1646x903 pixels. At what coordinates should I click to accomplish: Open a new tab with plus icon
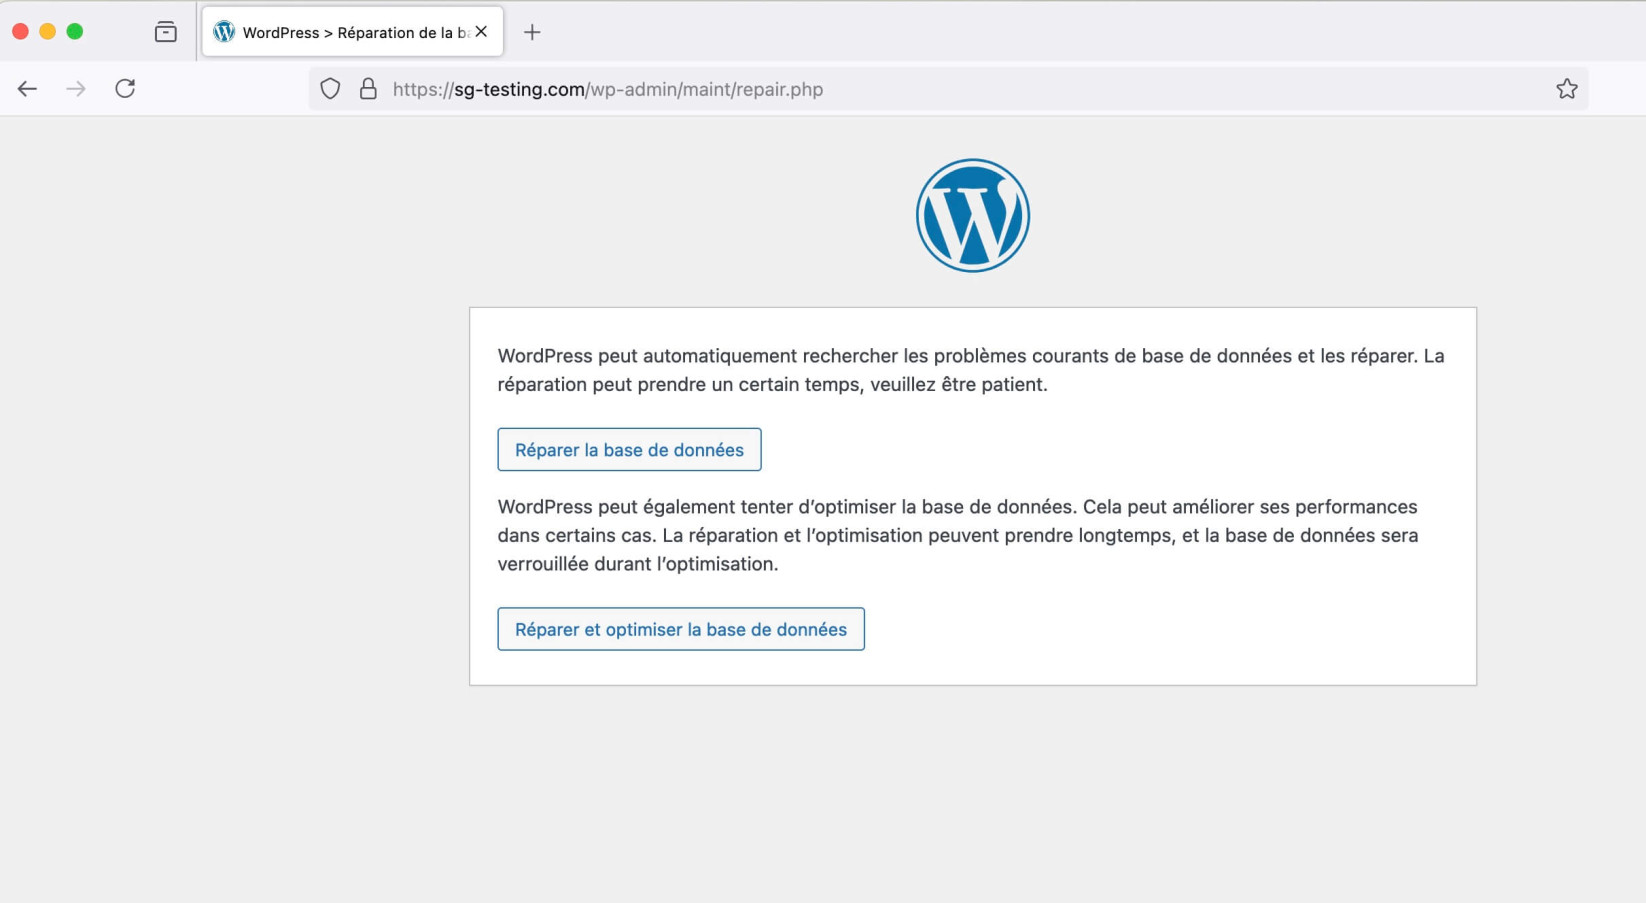point(532,32)
